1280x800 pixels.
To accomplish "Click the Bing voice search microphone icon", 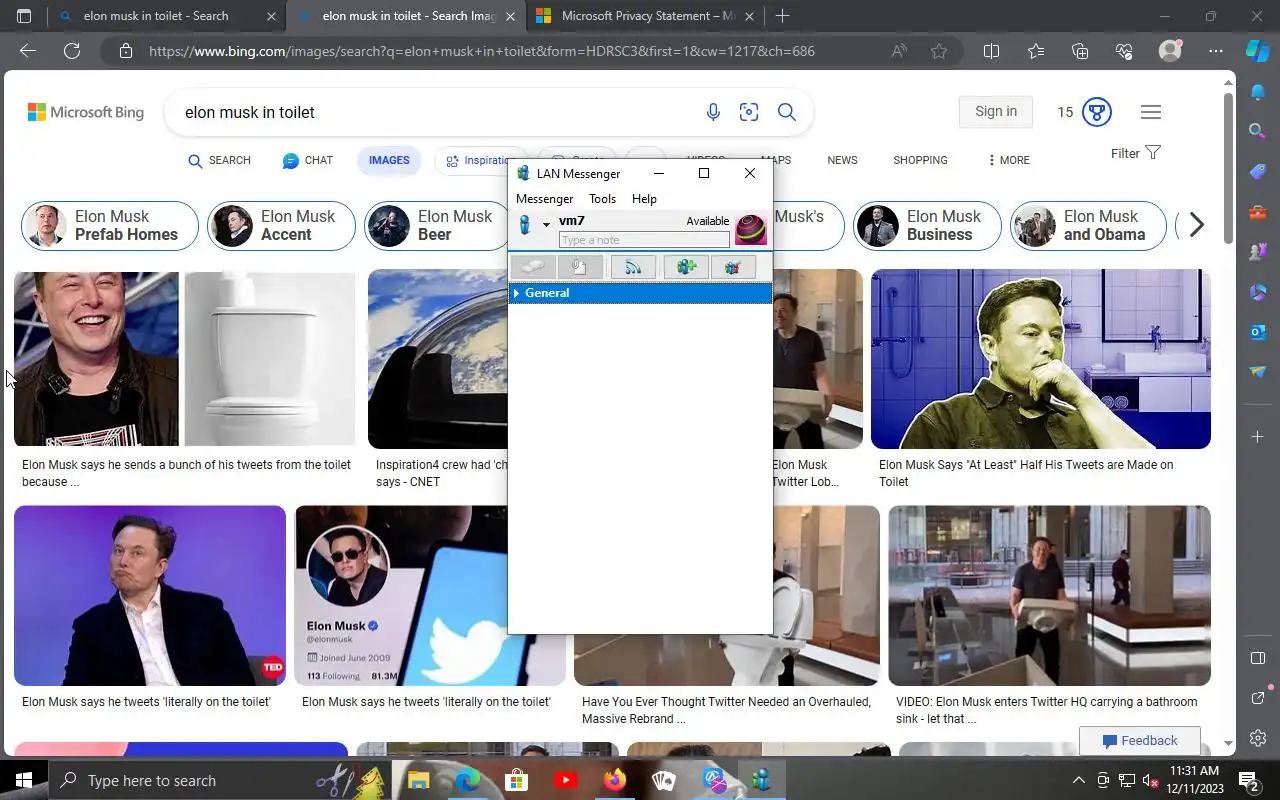I will coord(713,112).
